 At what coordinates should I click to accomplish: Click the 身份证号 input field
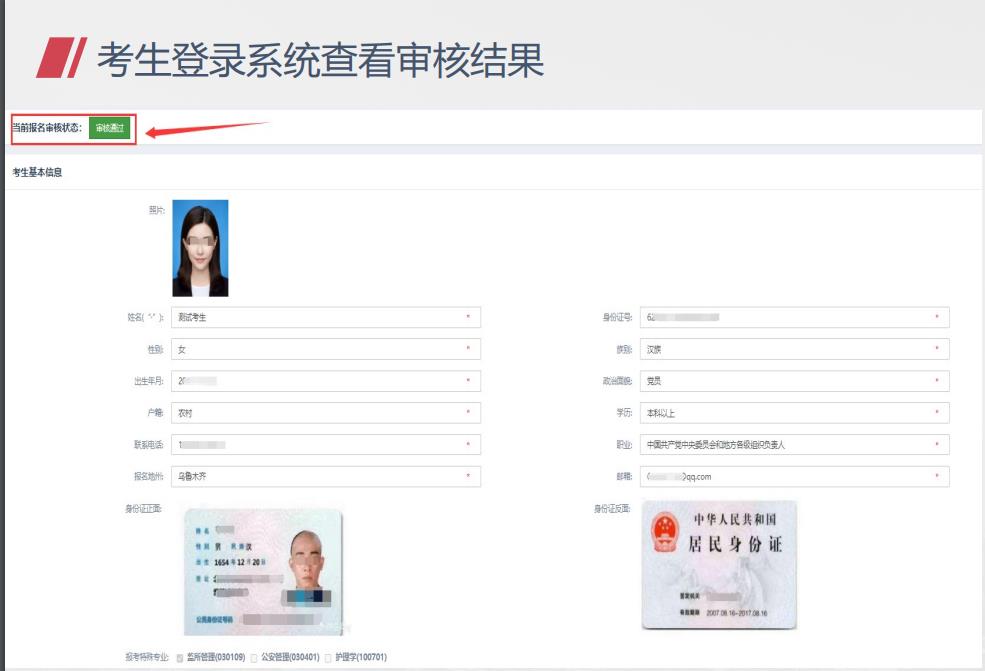coord(794,317)
